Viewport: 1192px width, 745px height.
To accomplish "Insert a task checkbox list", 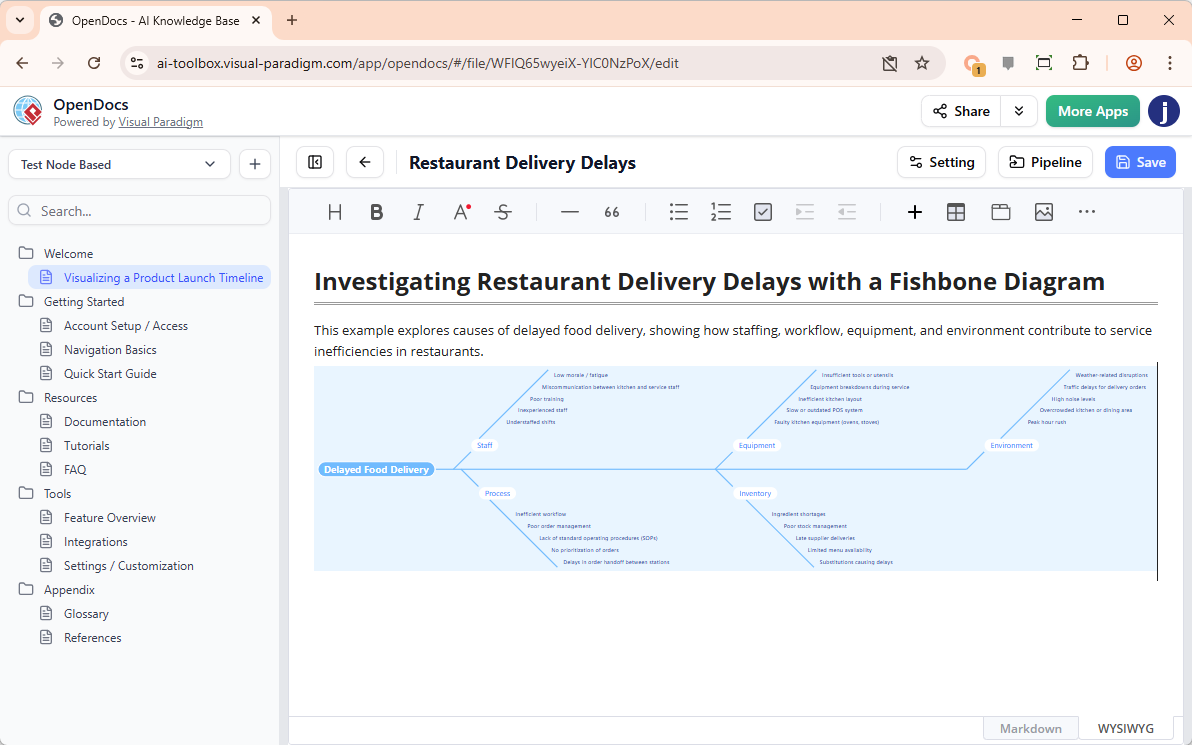I will pos(763,212).
